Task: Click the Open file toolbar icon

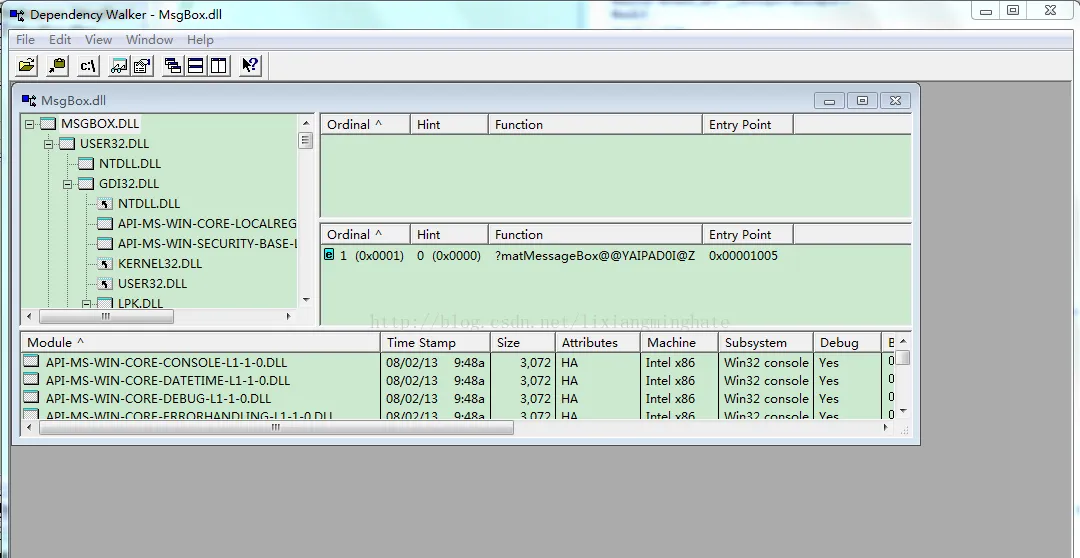Action: point(27,65)
